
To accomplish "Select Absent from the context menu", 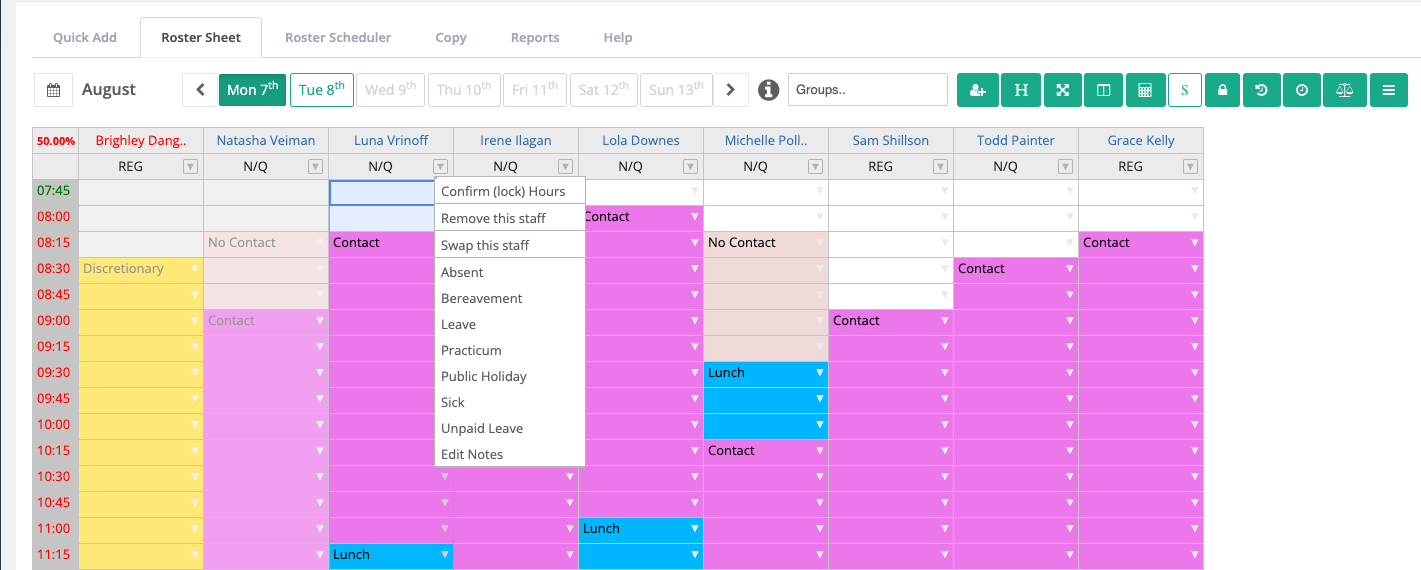I will coord(510,272).
